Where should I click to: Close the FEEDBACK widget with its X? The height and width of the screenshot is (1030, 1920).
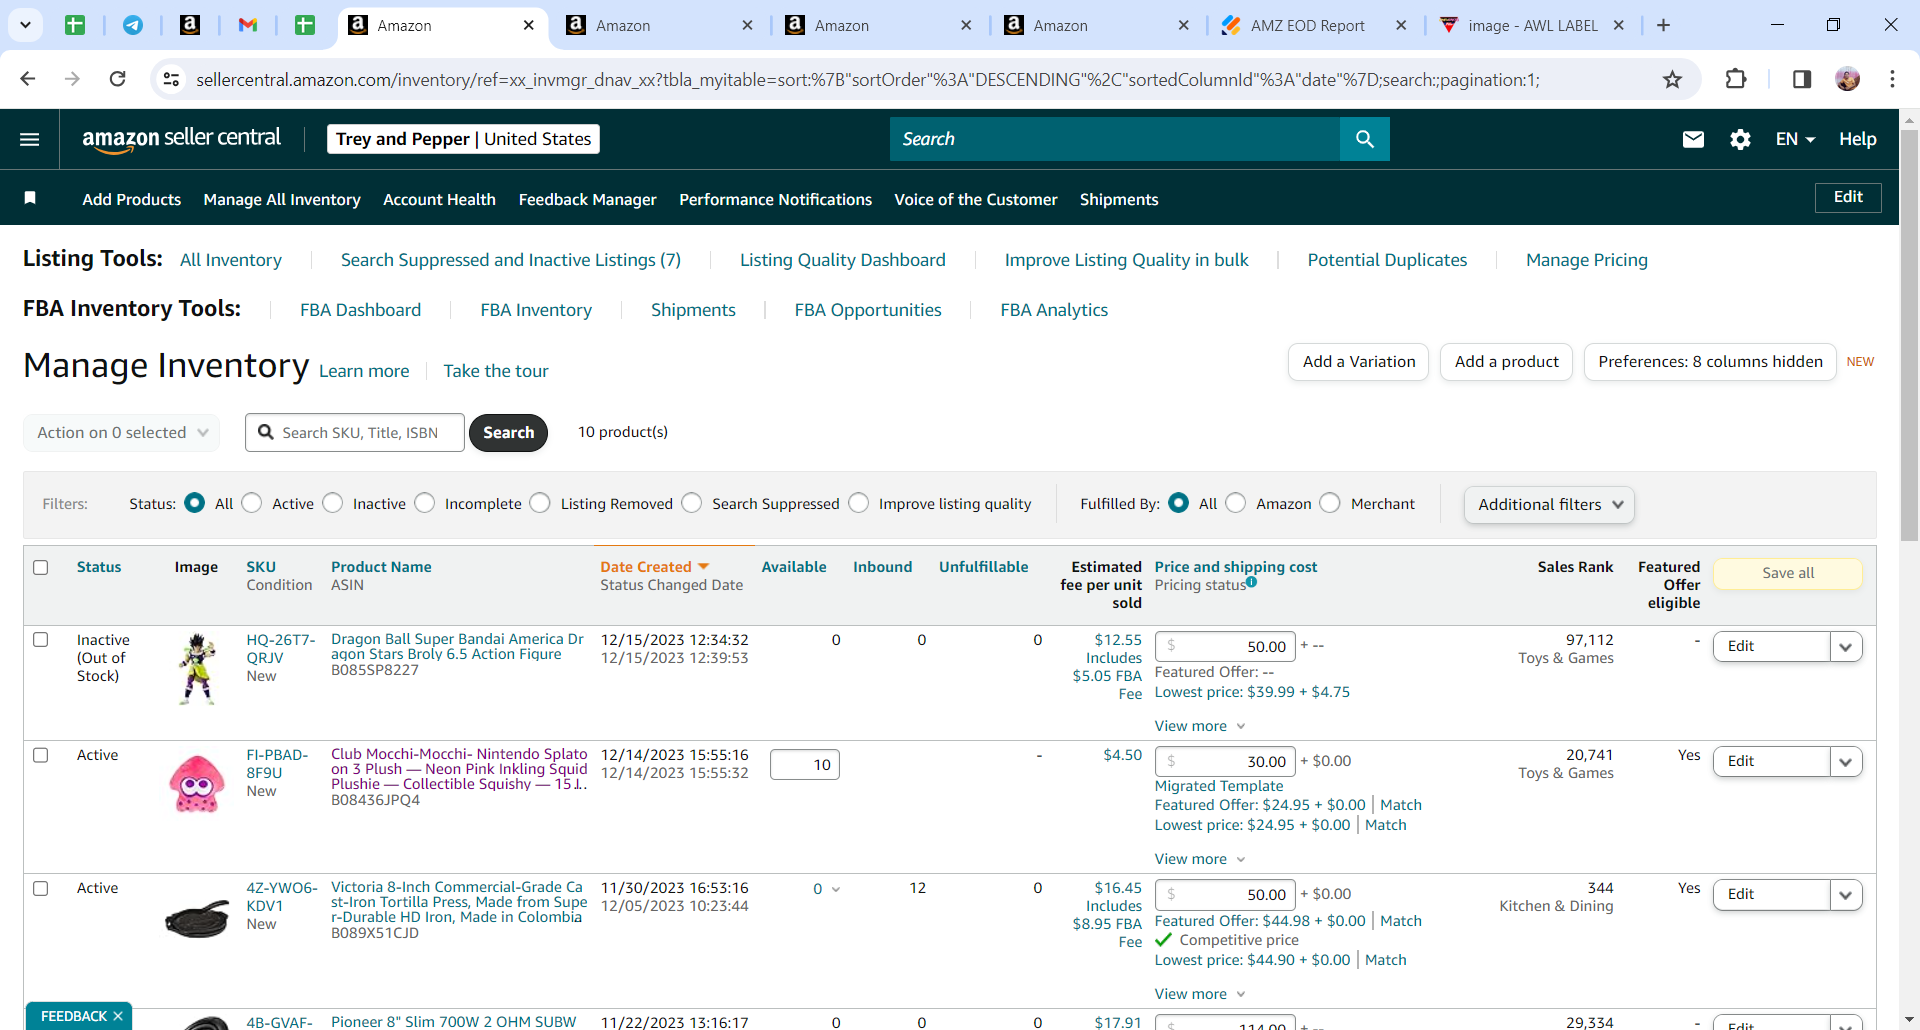click(x=118, y=1016)
